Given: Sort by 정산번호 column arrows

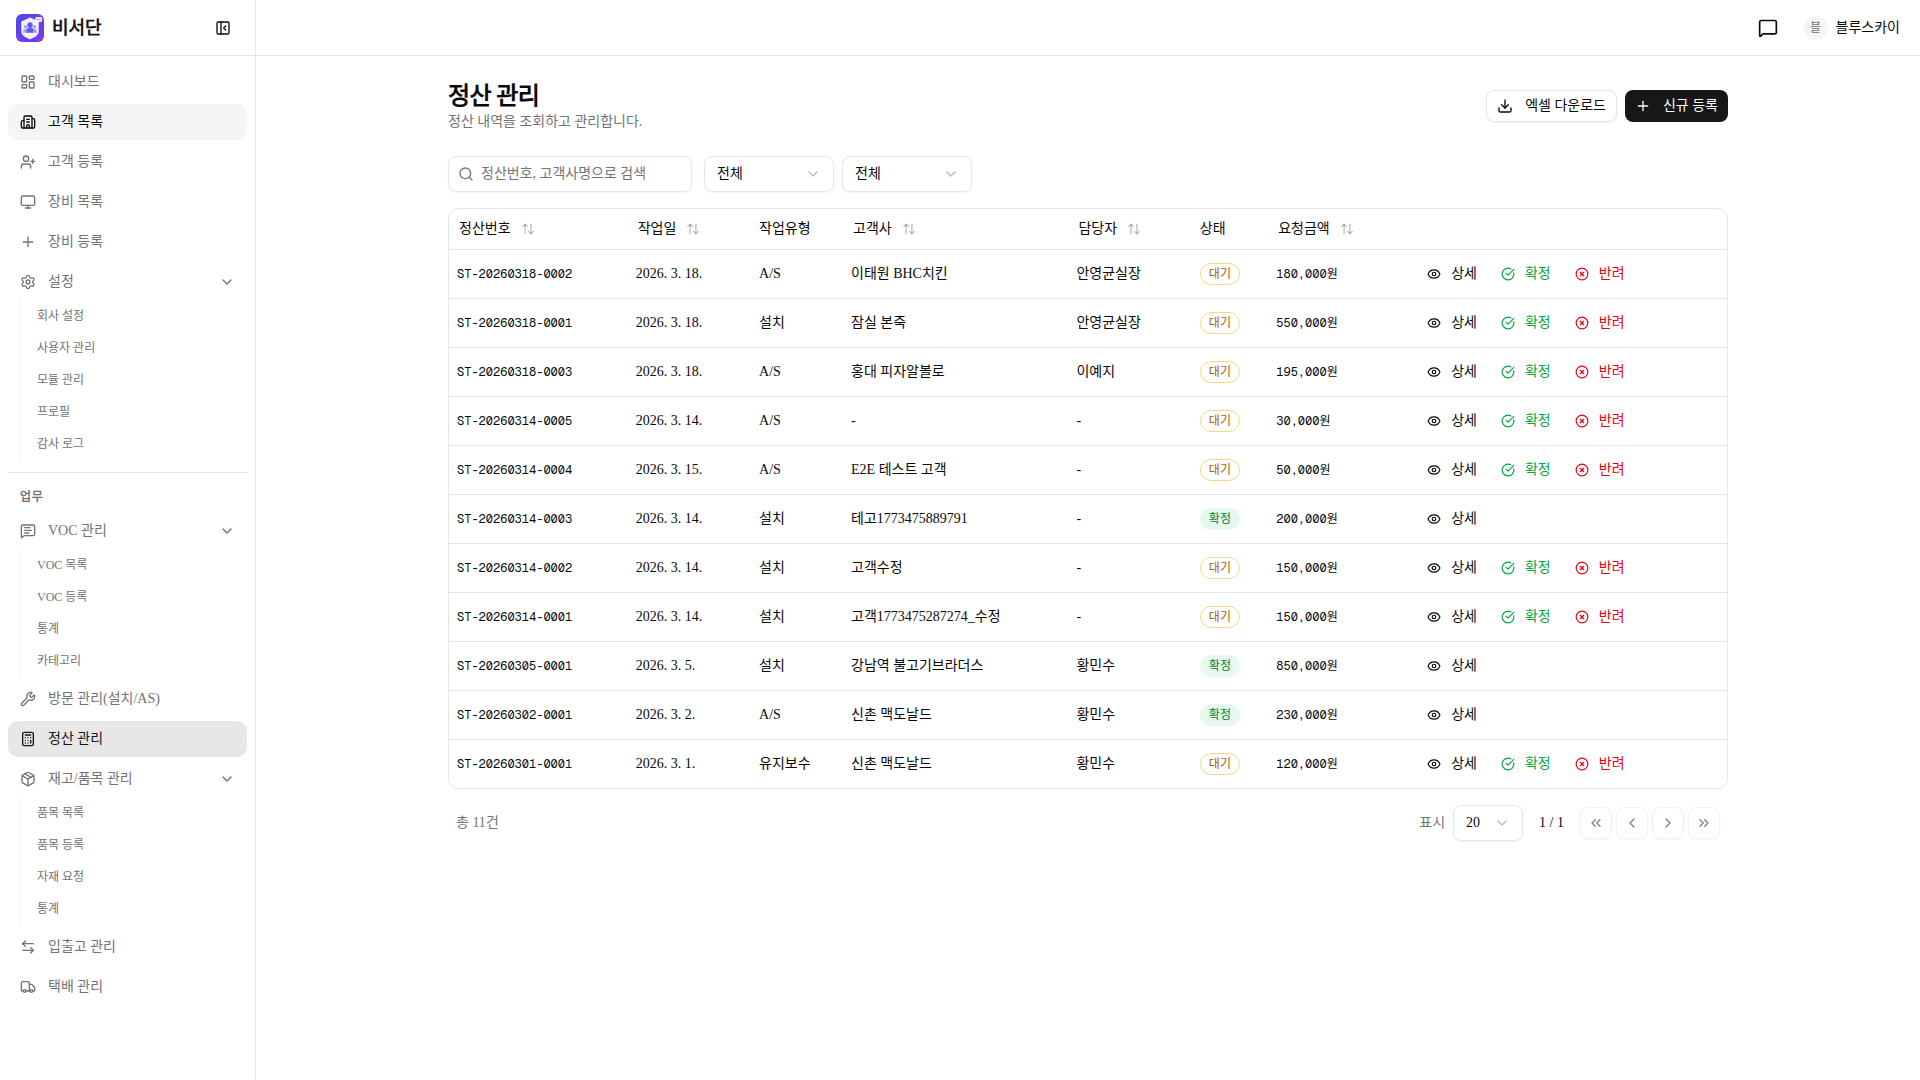Looking at the screenshot, I should point(528,229).
